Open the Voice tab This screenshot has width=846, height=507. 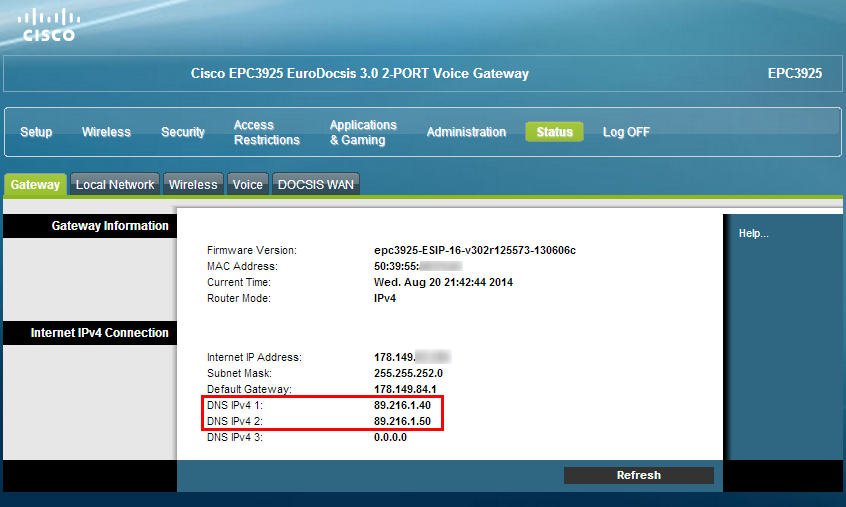[x=248, y=184]
